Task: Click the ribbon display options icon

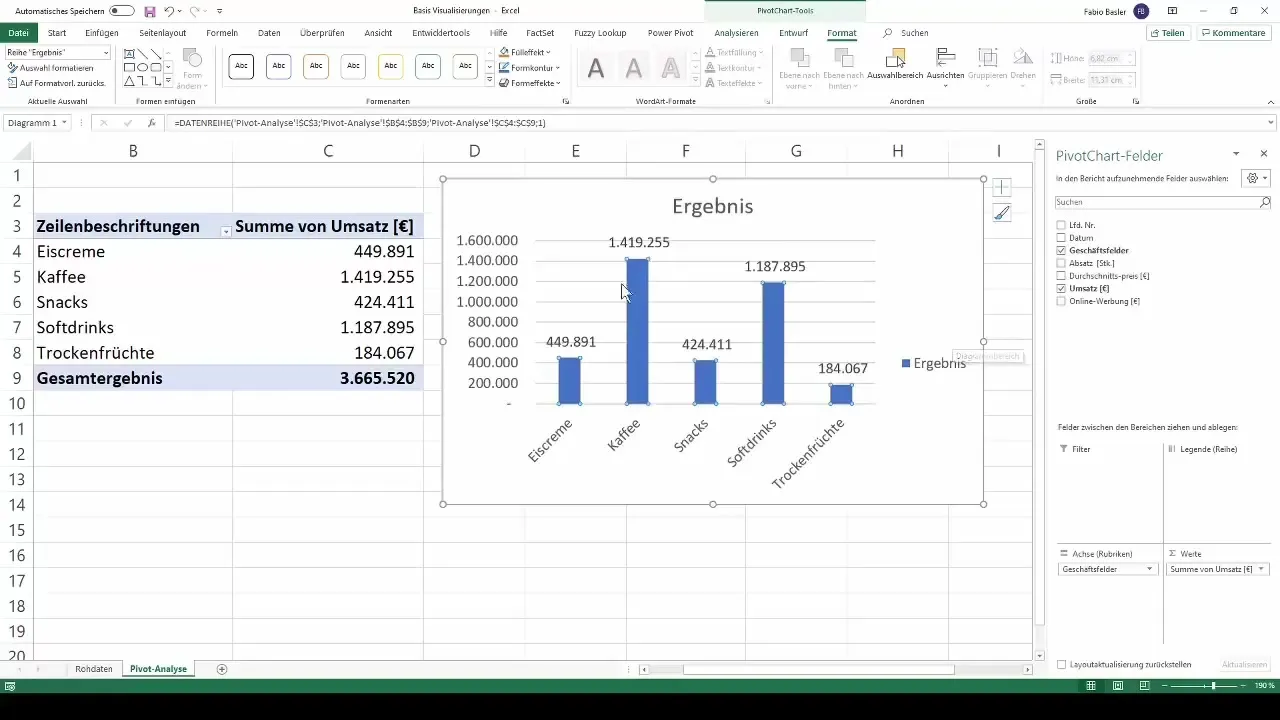Action: [1172, 11]
